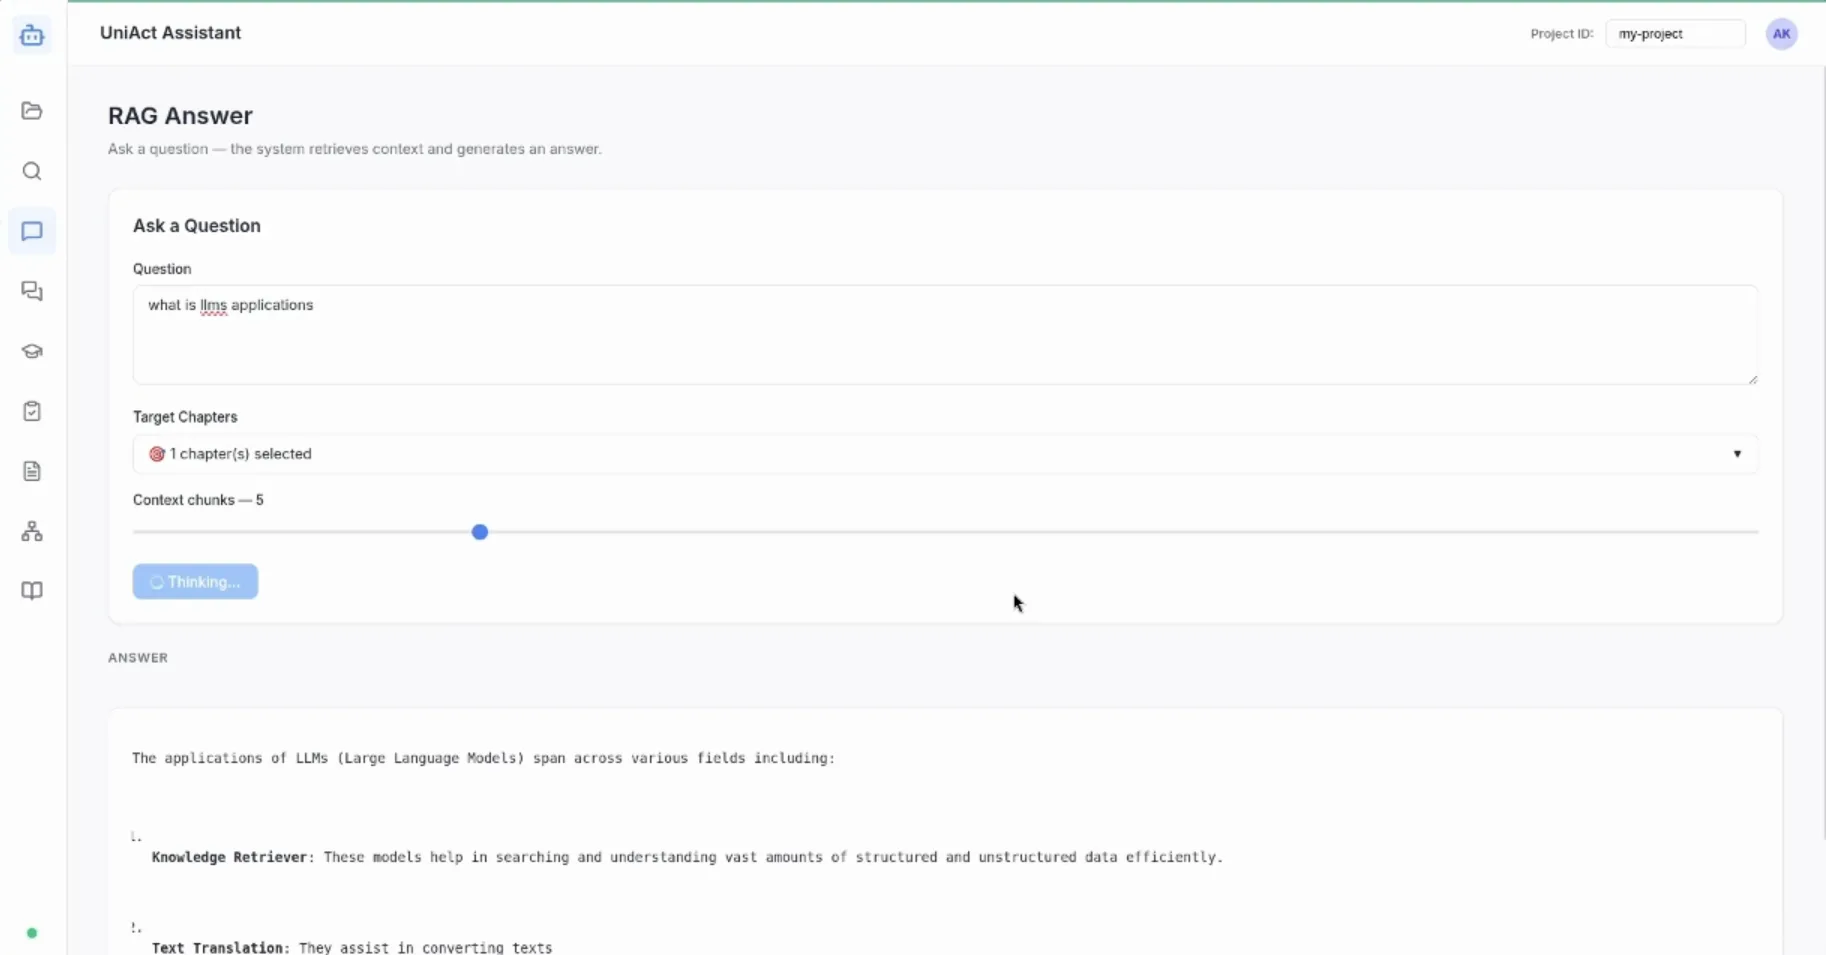Open the folder icon in sidebar
This screenshot has width=1826, height=955.
tap(32, 111)
